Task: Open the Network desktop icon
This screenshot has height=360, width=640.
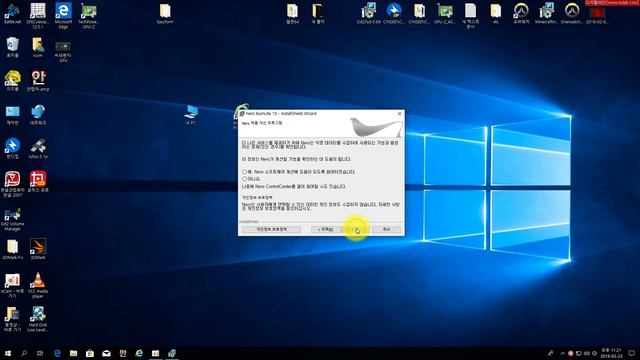Action: click(x=38, y=114)
